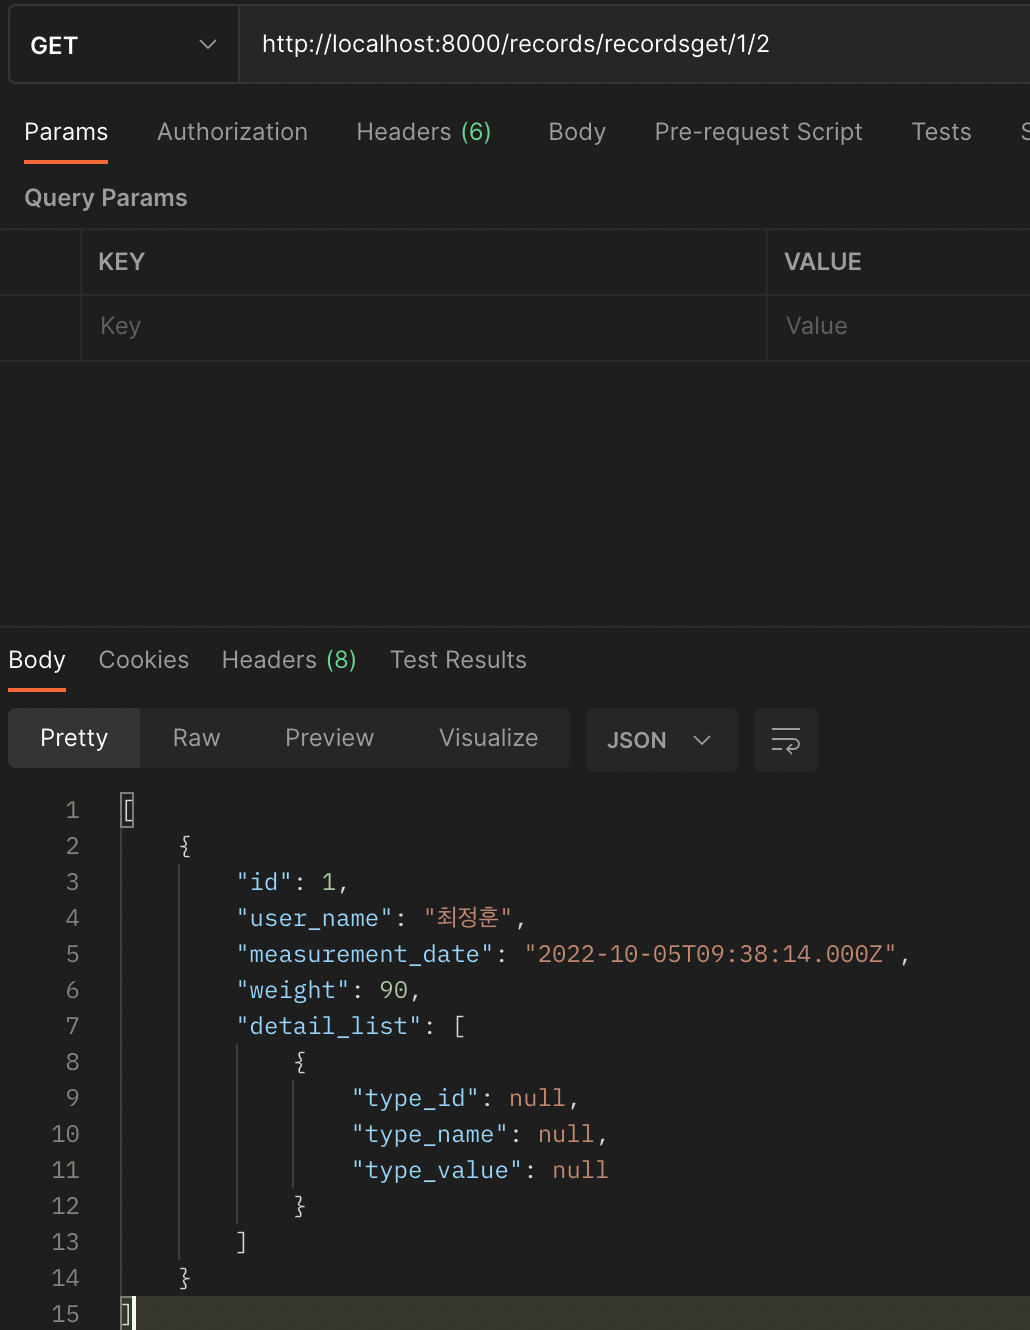1030x1330 pixels.
Task: Switch to the Authorization tab
Action: 231,131
